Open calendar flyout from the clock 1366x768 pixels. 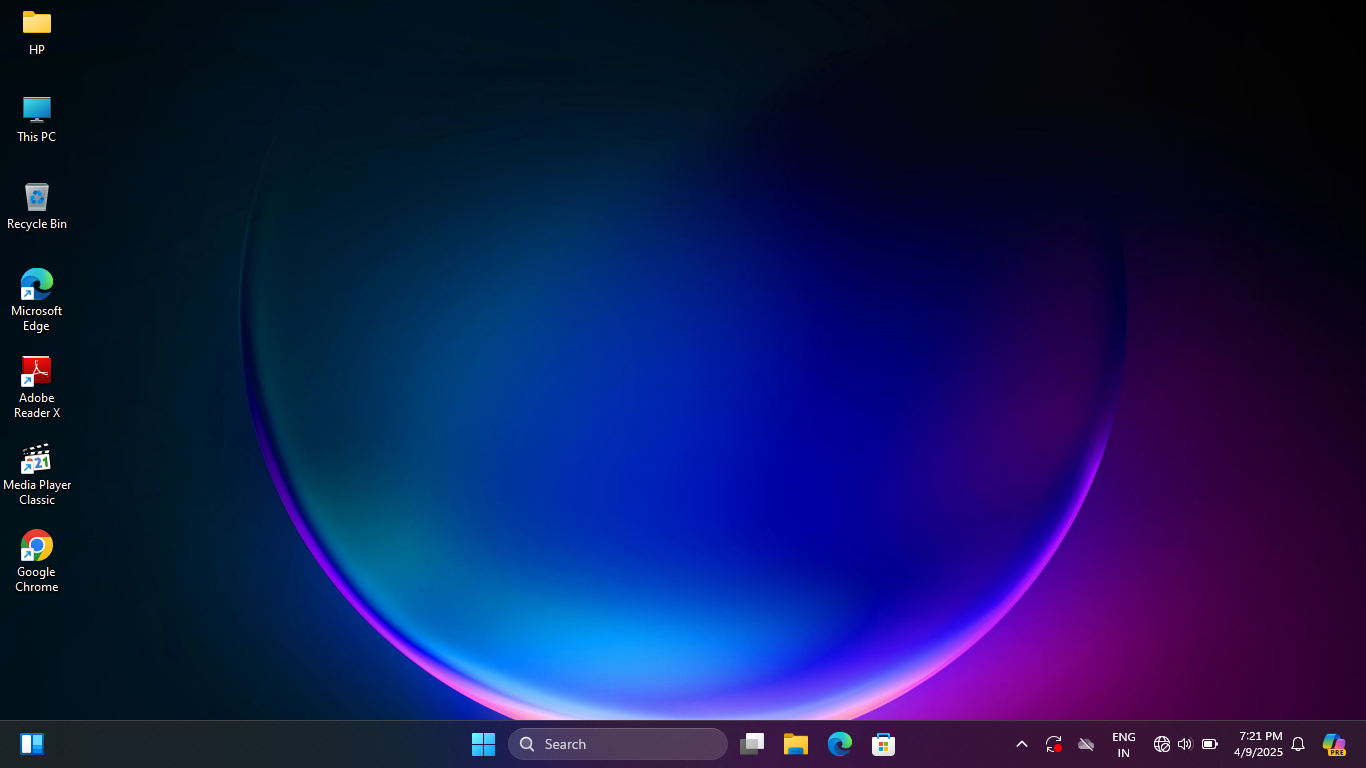coord(1258,744)
